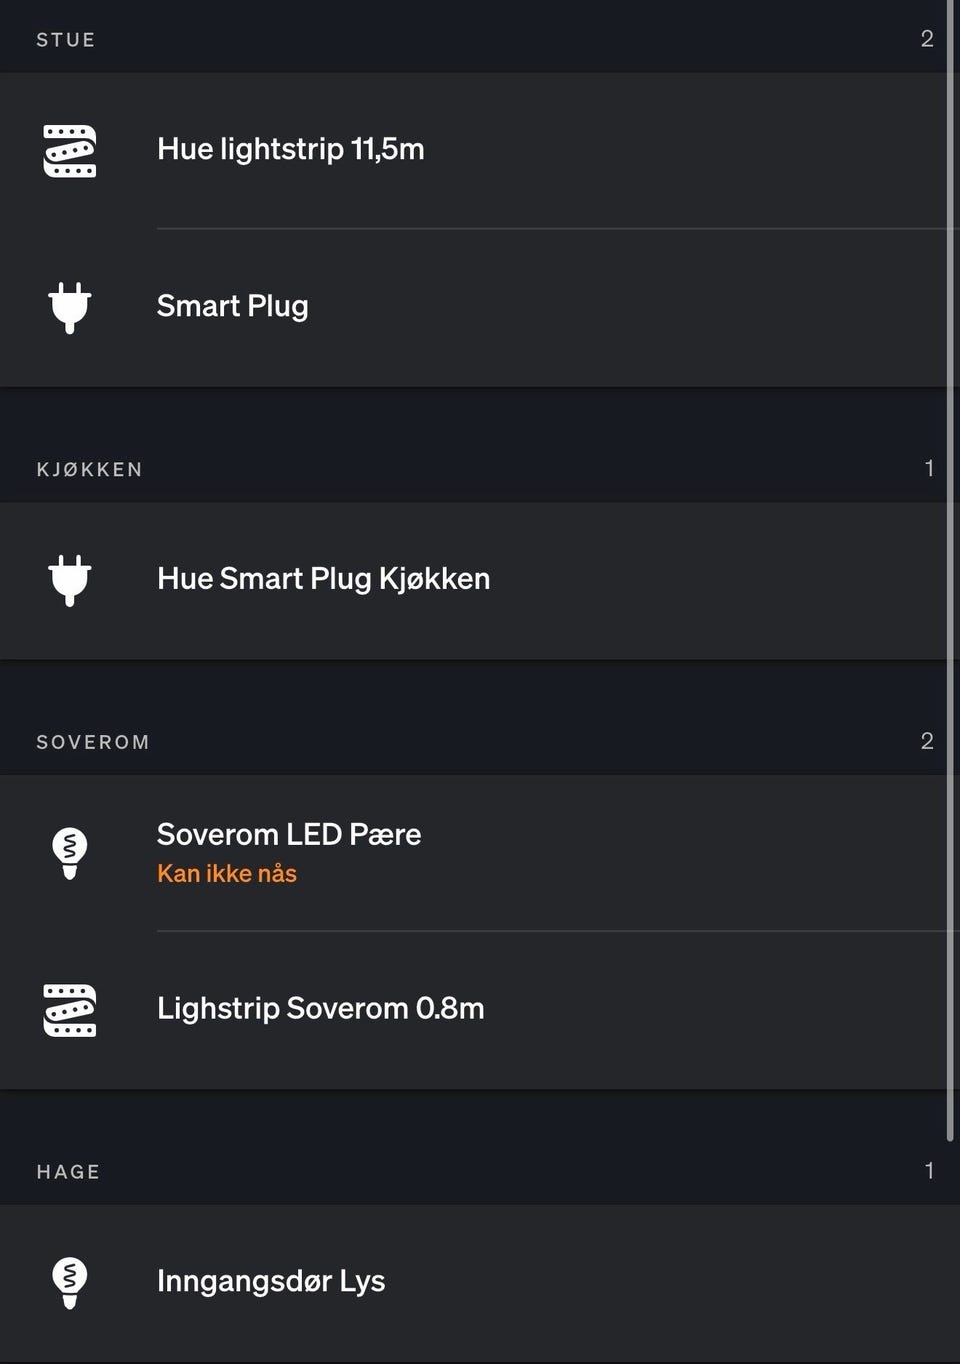Screen dimensions: 960x1364
Task: Click the "Kan ikke nås" warning text
Action: pos(227,874)
